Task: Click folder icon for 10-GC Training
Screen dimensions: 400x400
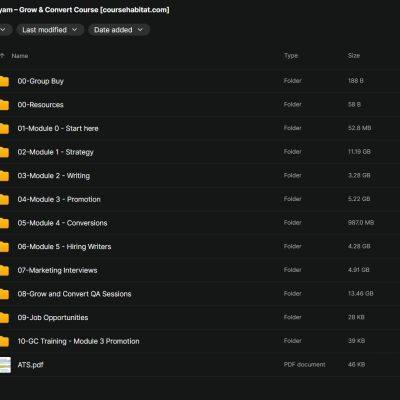Action: [4, 341]
